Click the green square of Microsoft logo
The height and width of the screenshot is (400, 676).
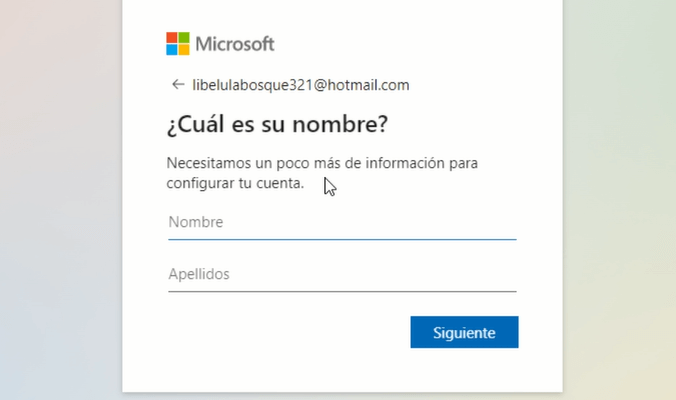[x=184, y=38]
